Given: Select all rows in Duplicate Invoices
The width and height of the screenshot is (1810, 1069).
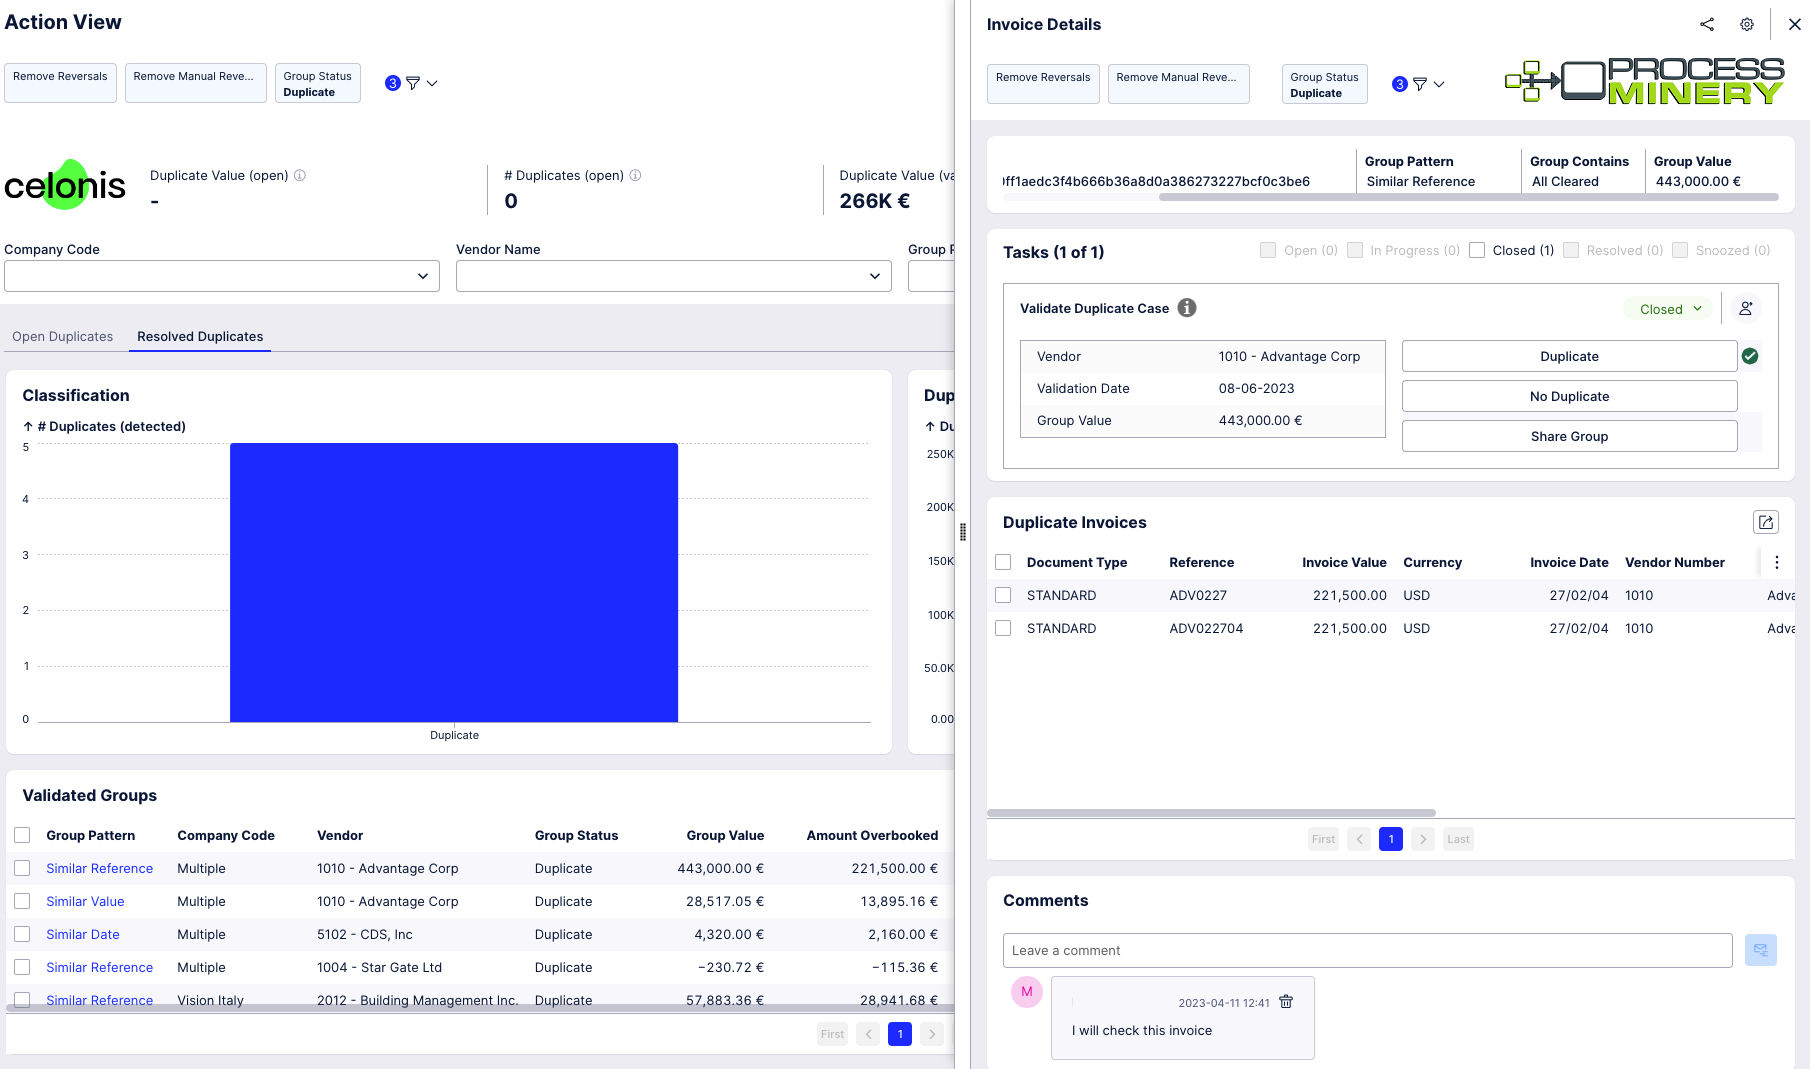Looking at the screenshot, I should pyautogui.click(x=1003, y=562).
